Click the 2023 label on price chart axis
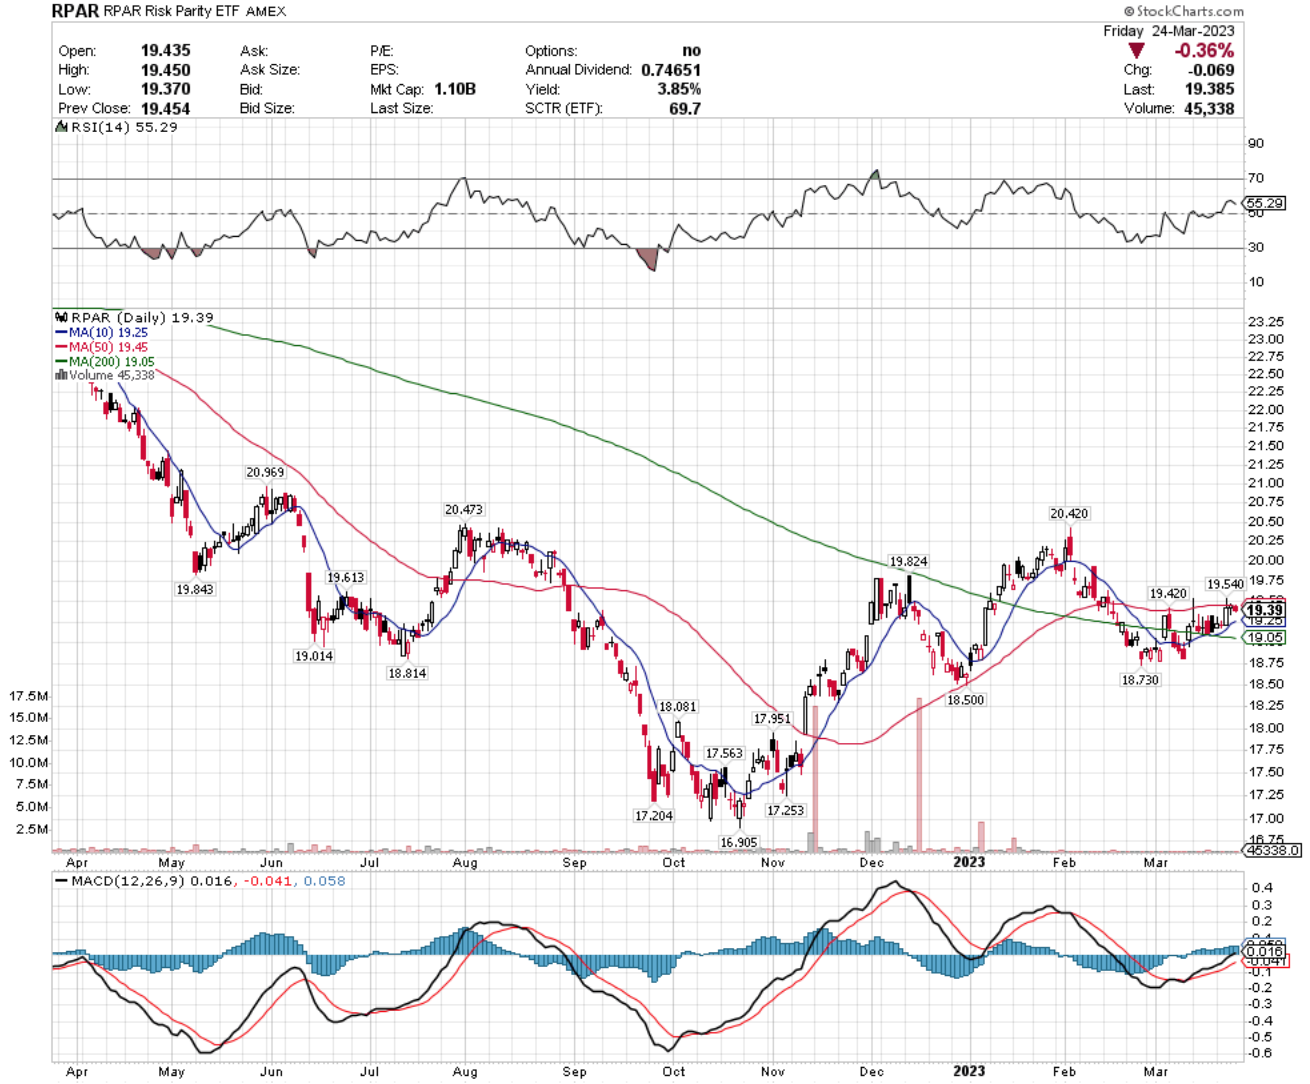Viewport: 1310px width, 1084px height. pyautogui.click(x=969, y=861)
